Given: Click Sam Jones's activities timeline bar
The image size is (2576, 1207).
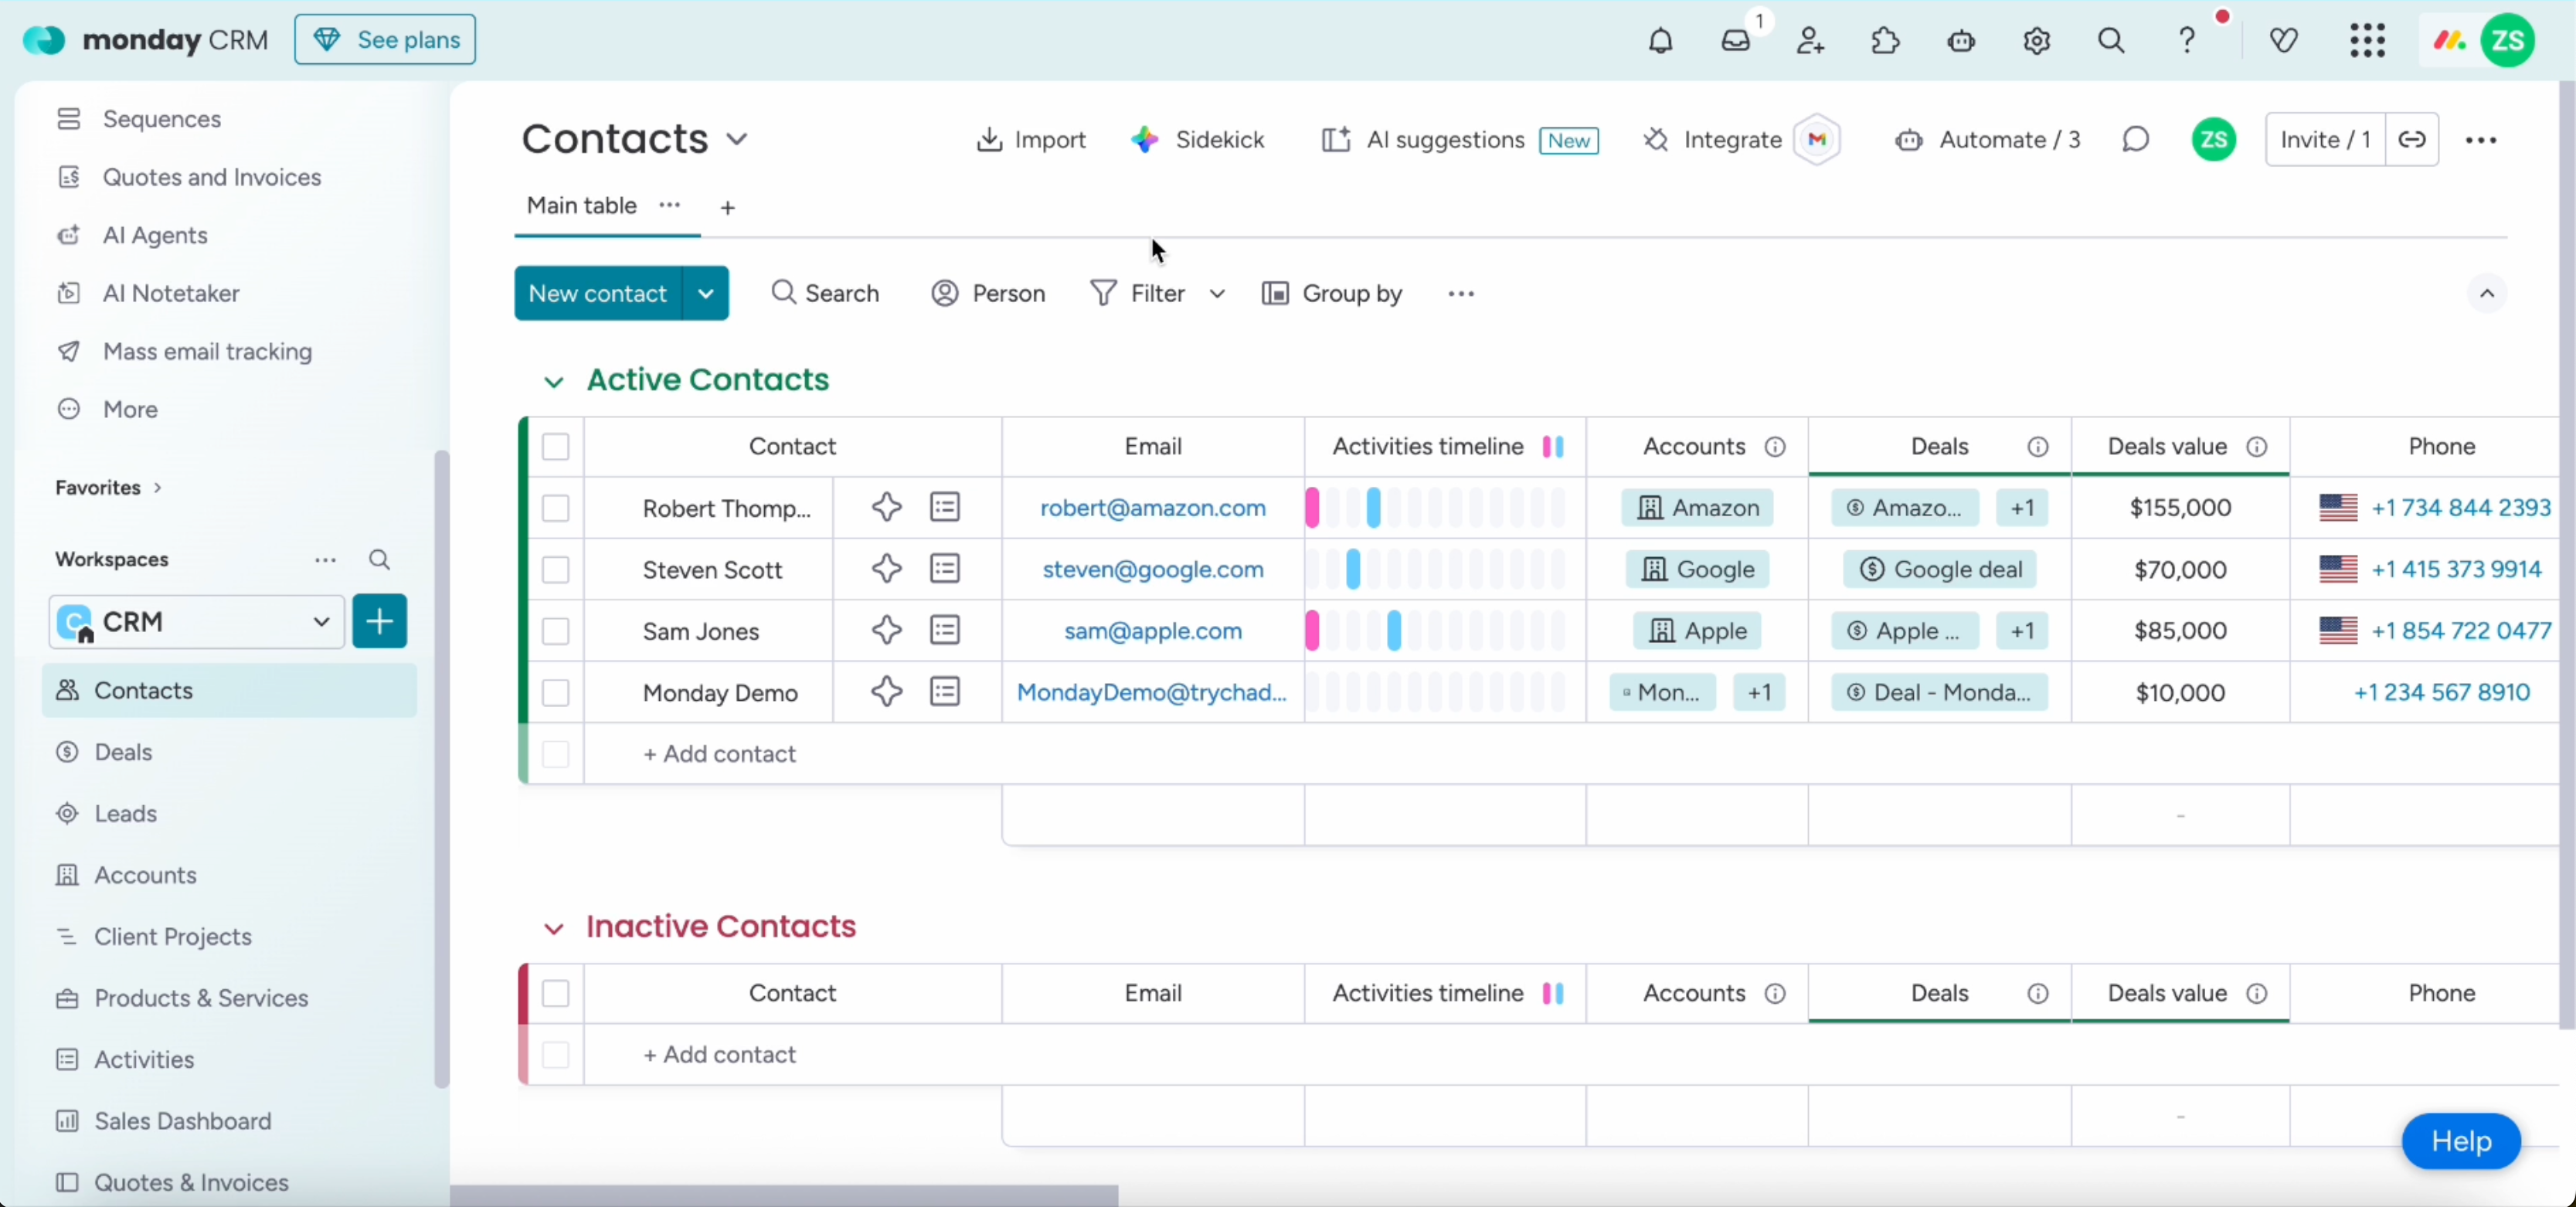Looking at the screenshot, I should point(1436,631).
